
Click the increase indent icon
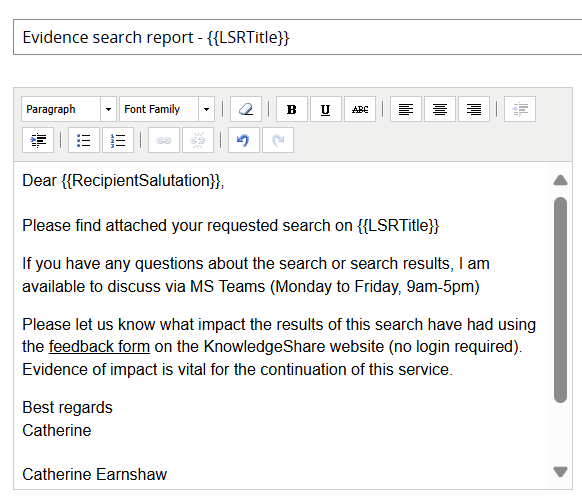click(38, 140)
